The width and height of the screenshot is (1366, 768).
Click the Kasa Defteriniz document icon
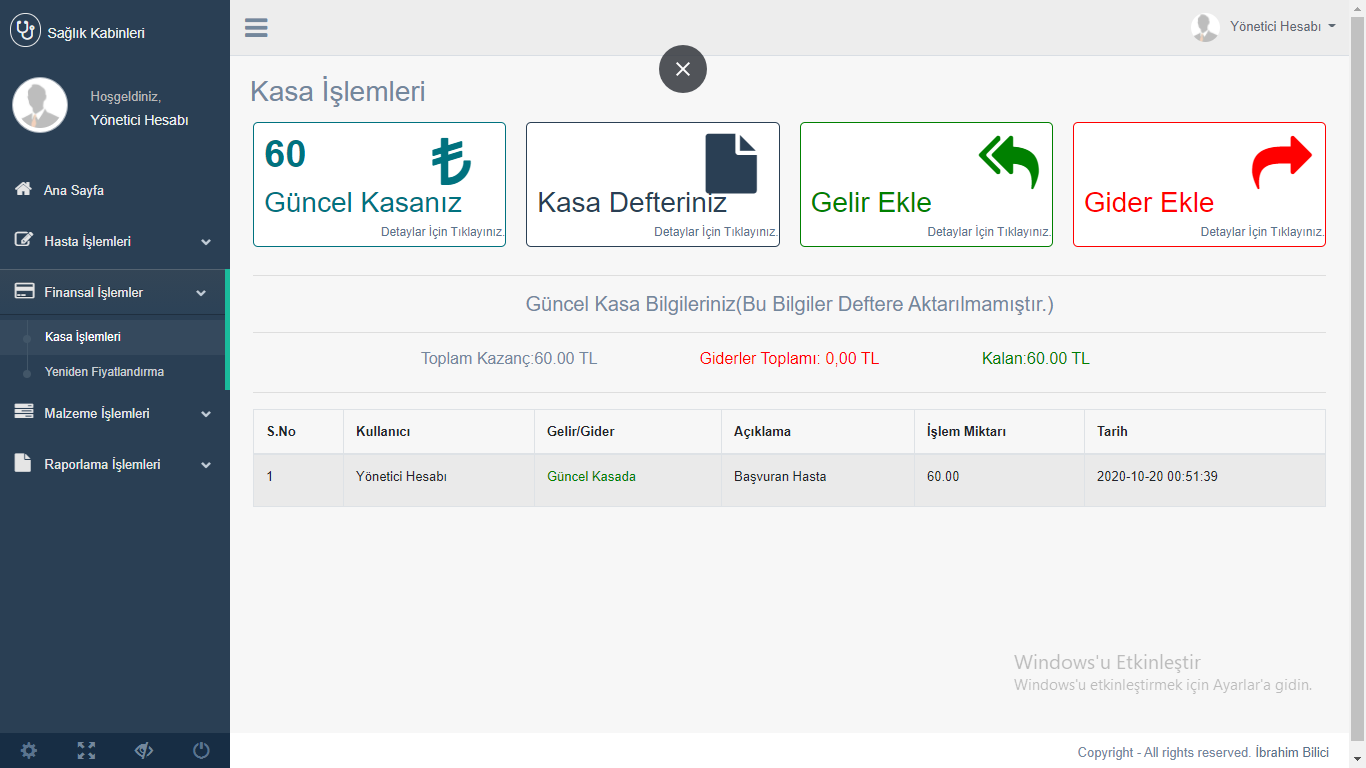click(x=731, y=164)
